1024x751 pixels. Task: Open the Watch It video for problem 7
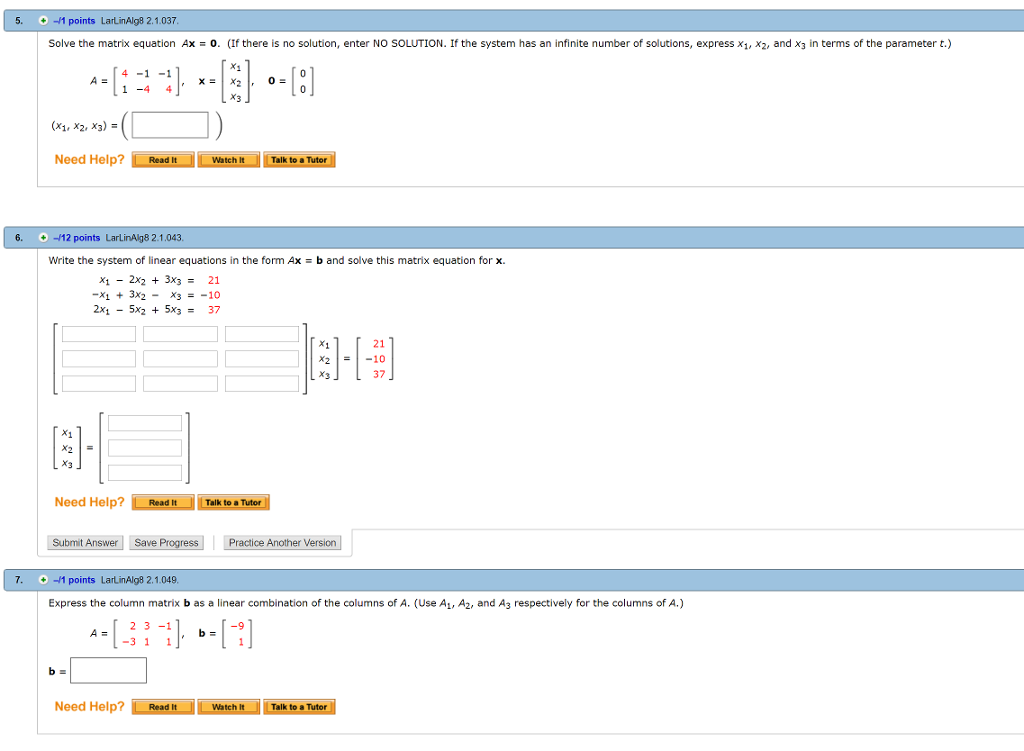tap(228, 706)
